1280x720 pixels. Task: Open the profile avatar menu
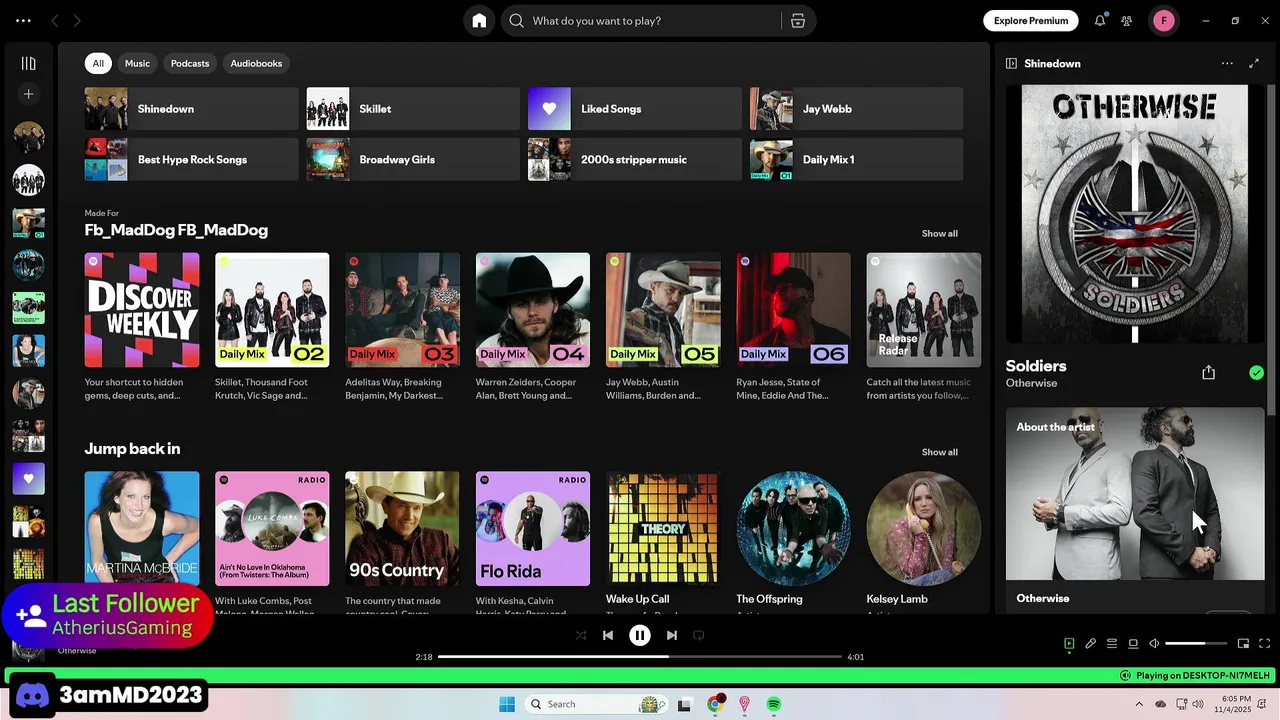1164,20
